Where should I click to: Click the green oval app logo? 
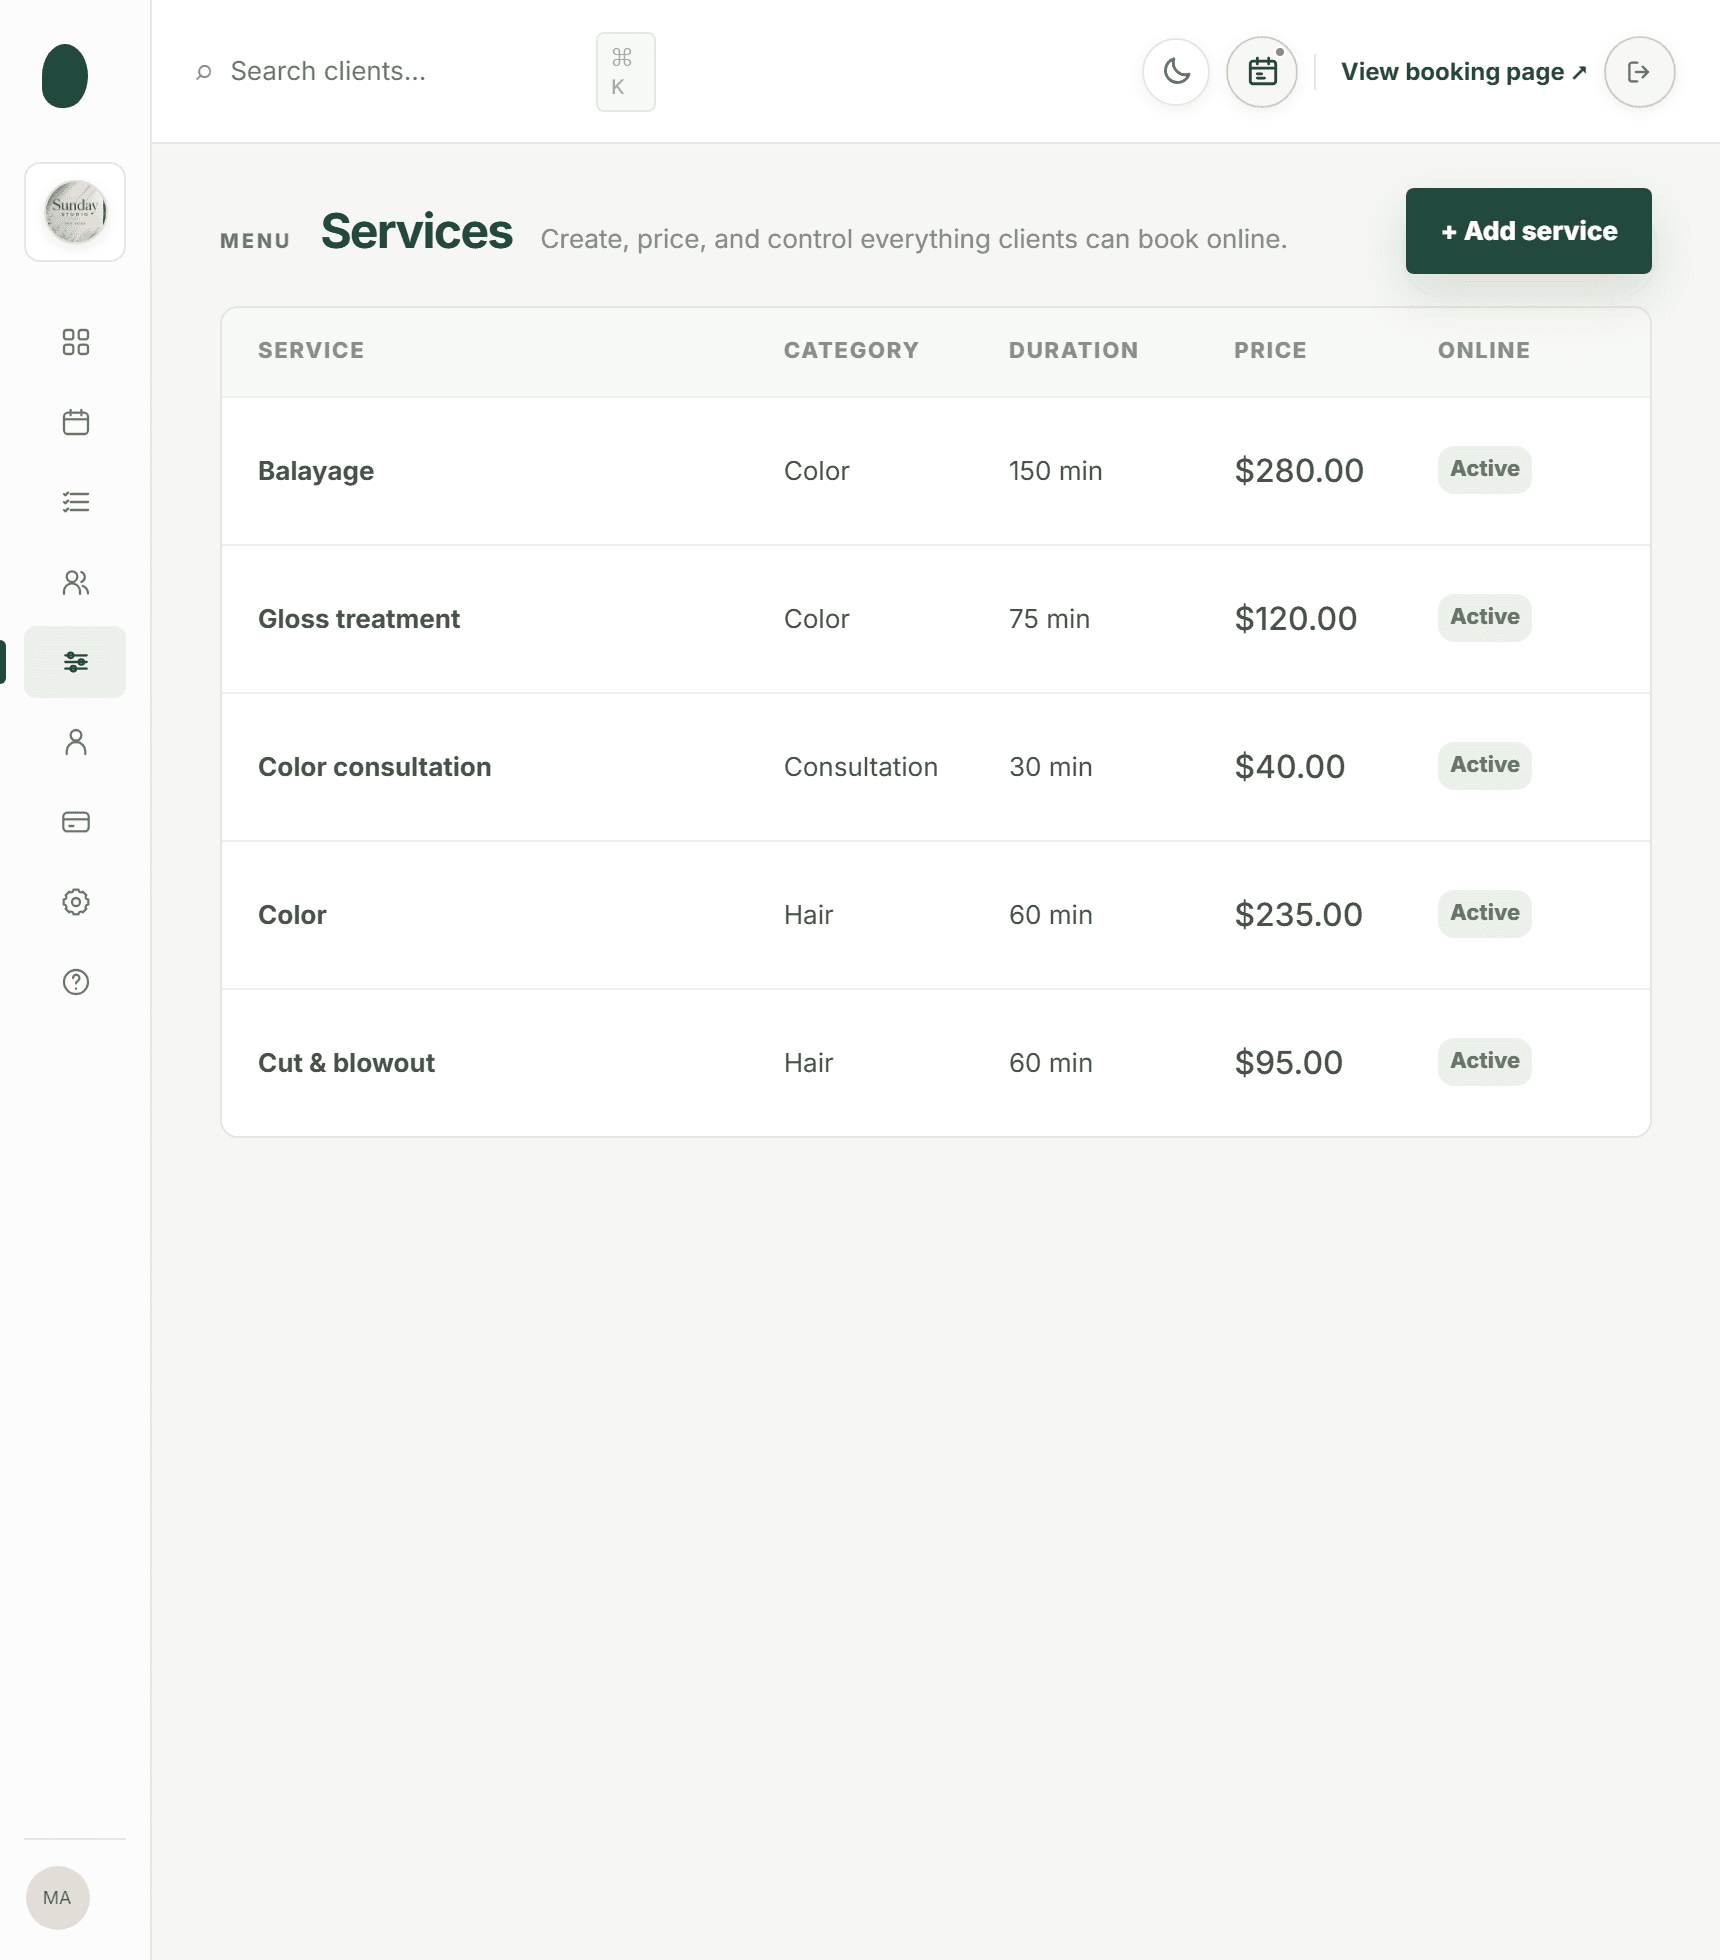click(65, 76)
